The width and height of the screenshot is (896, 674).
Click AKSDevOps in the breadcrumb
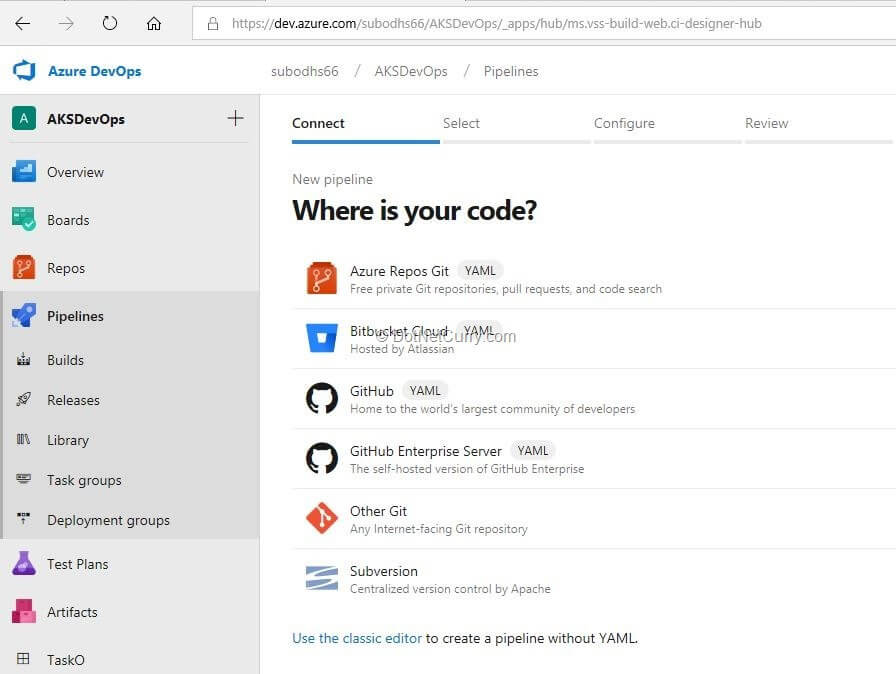[411, 71]
